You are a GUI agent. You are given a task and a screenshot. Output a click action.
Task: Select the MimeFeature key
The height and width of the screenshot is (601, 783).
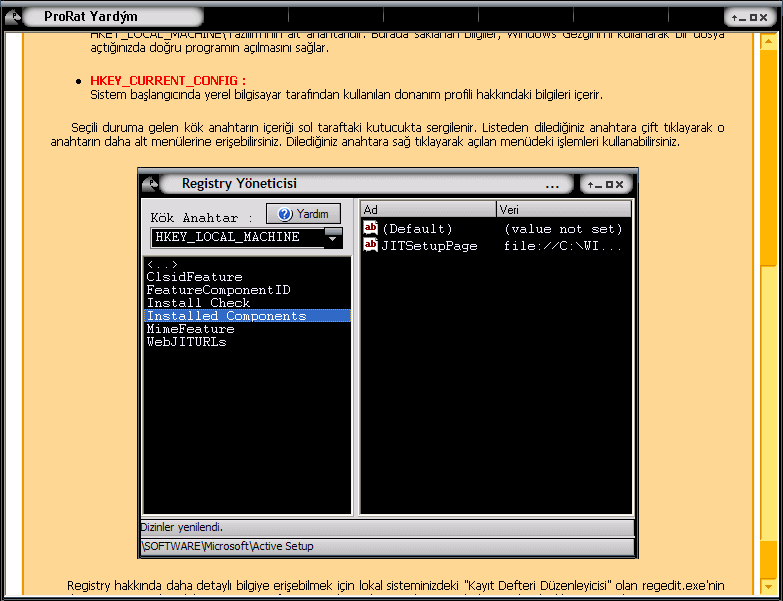click(x=190, y=329)
